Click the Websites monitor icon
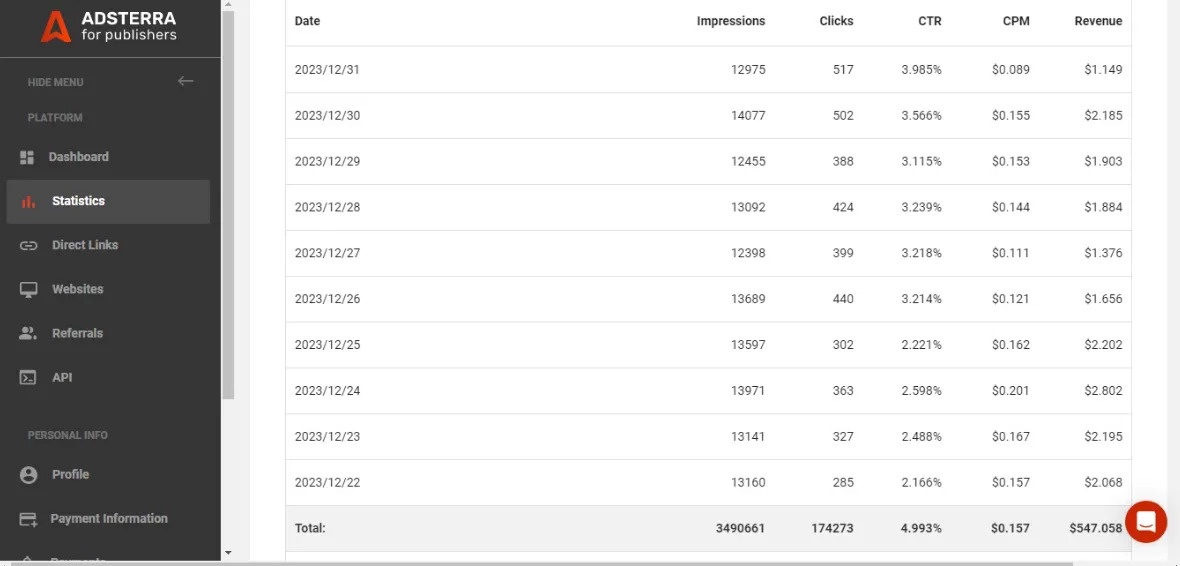This screenshot has width=1180, height=566. pyautogui.click(x=28, y=289)
